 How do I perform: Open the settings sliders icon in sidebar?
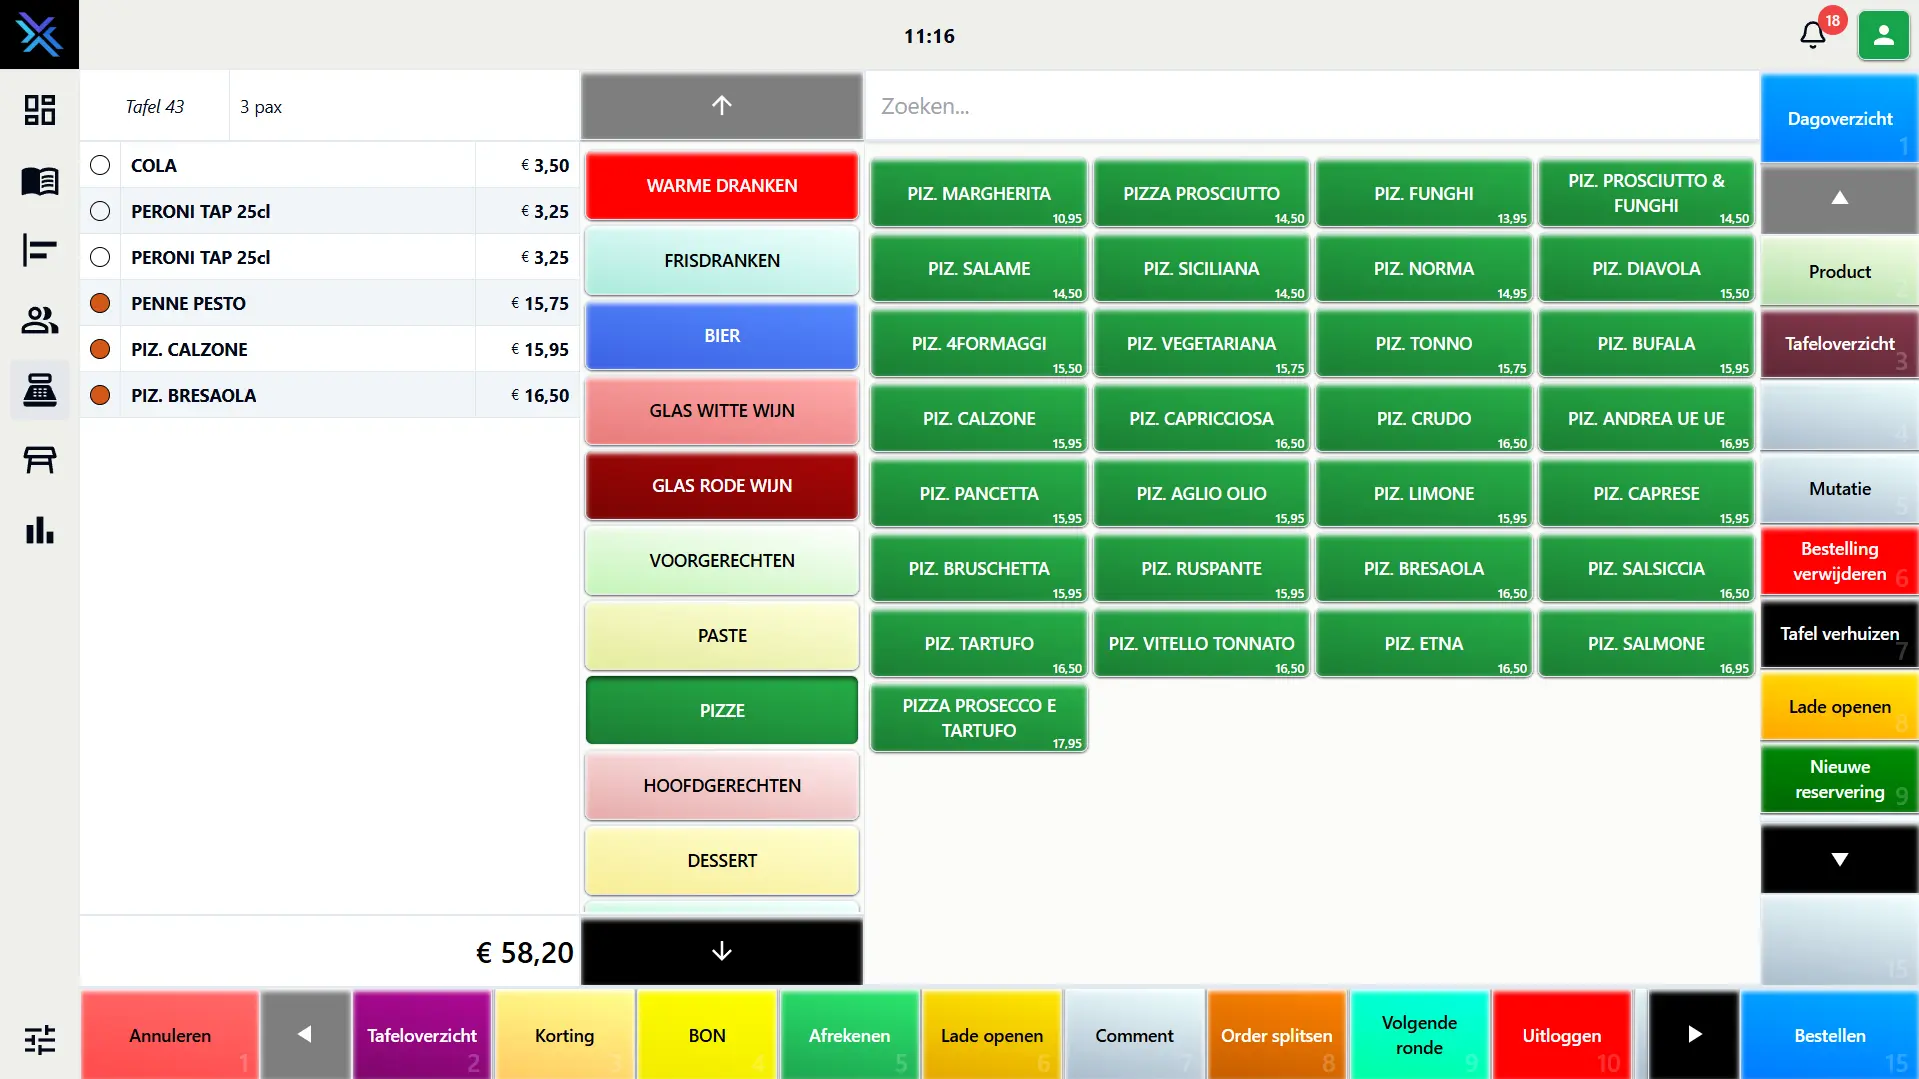point(39,1040)
